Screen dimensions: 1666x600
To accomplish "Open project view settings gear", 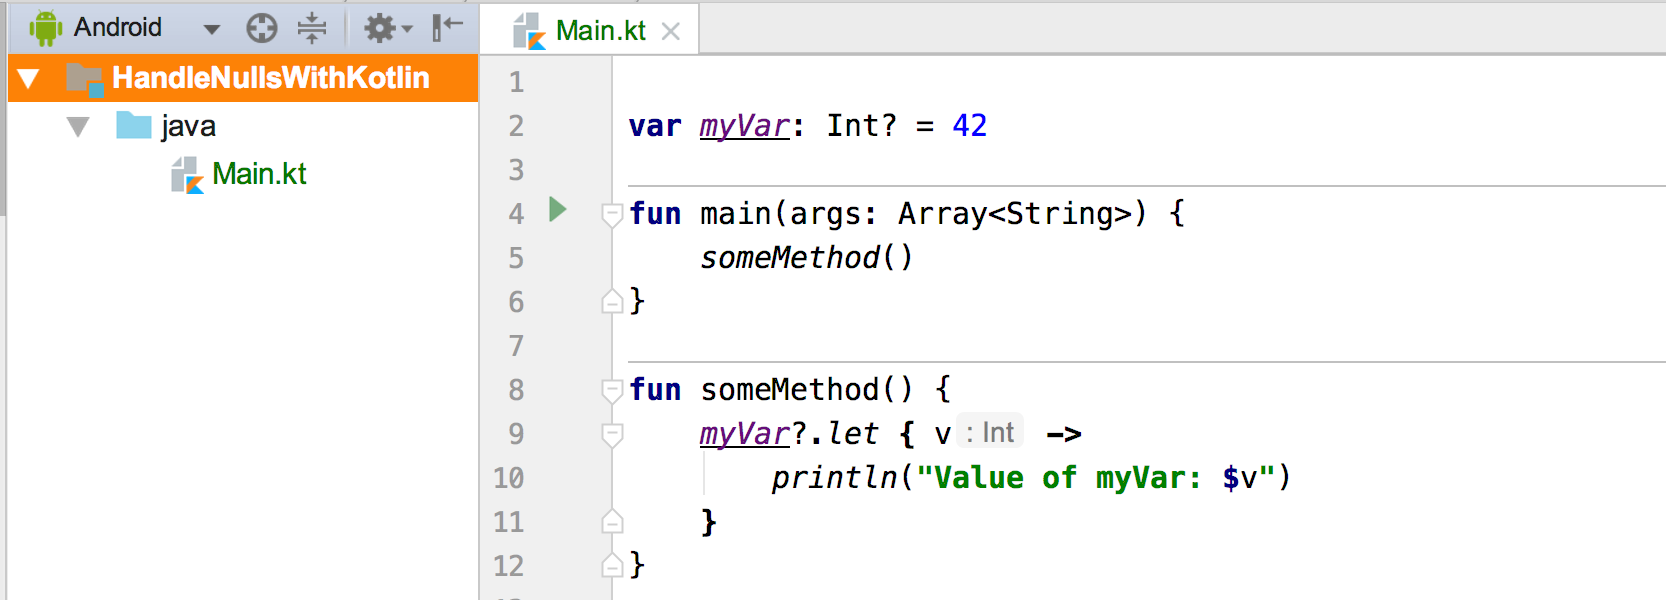I will coord(388,28).
